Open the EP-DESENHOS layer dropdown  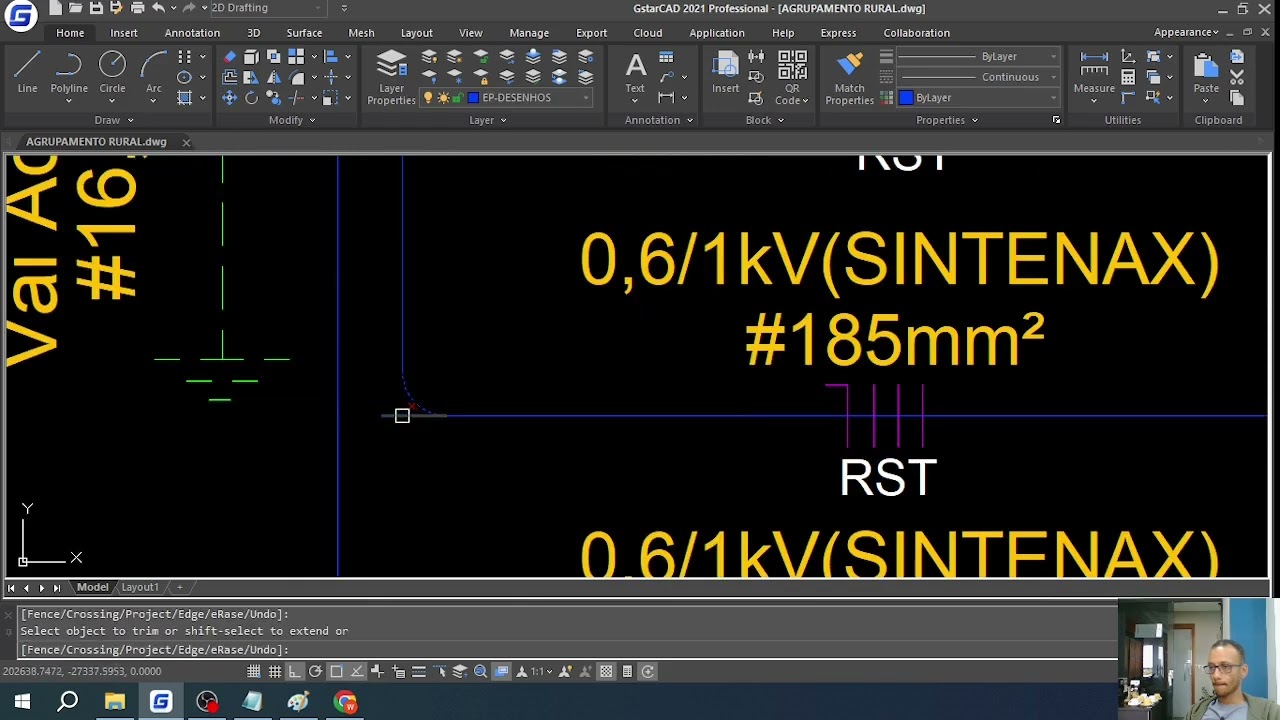[x=509, y=98]
